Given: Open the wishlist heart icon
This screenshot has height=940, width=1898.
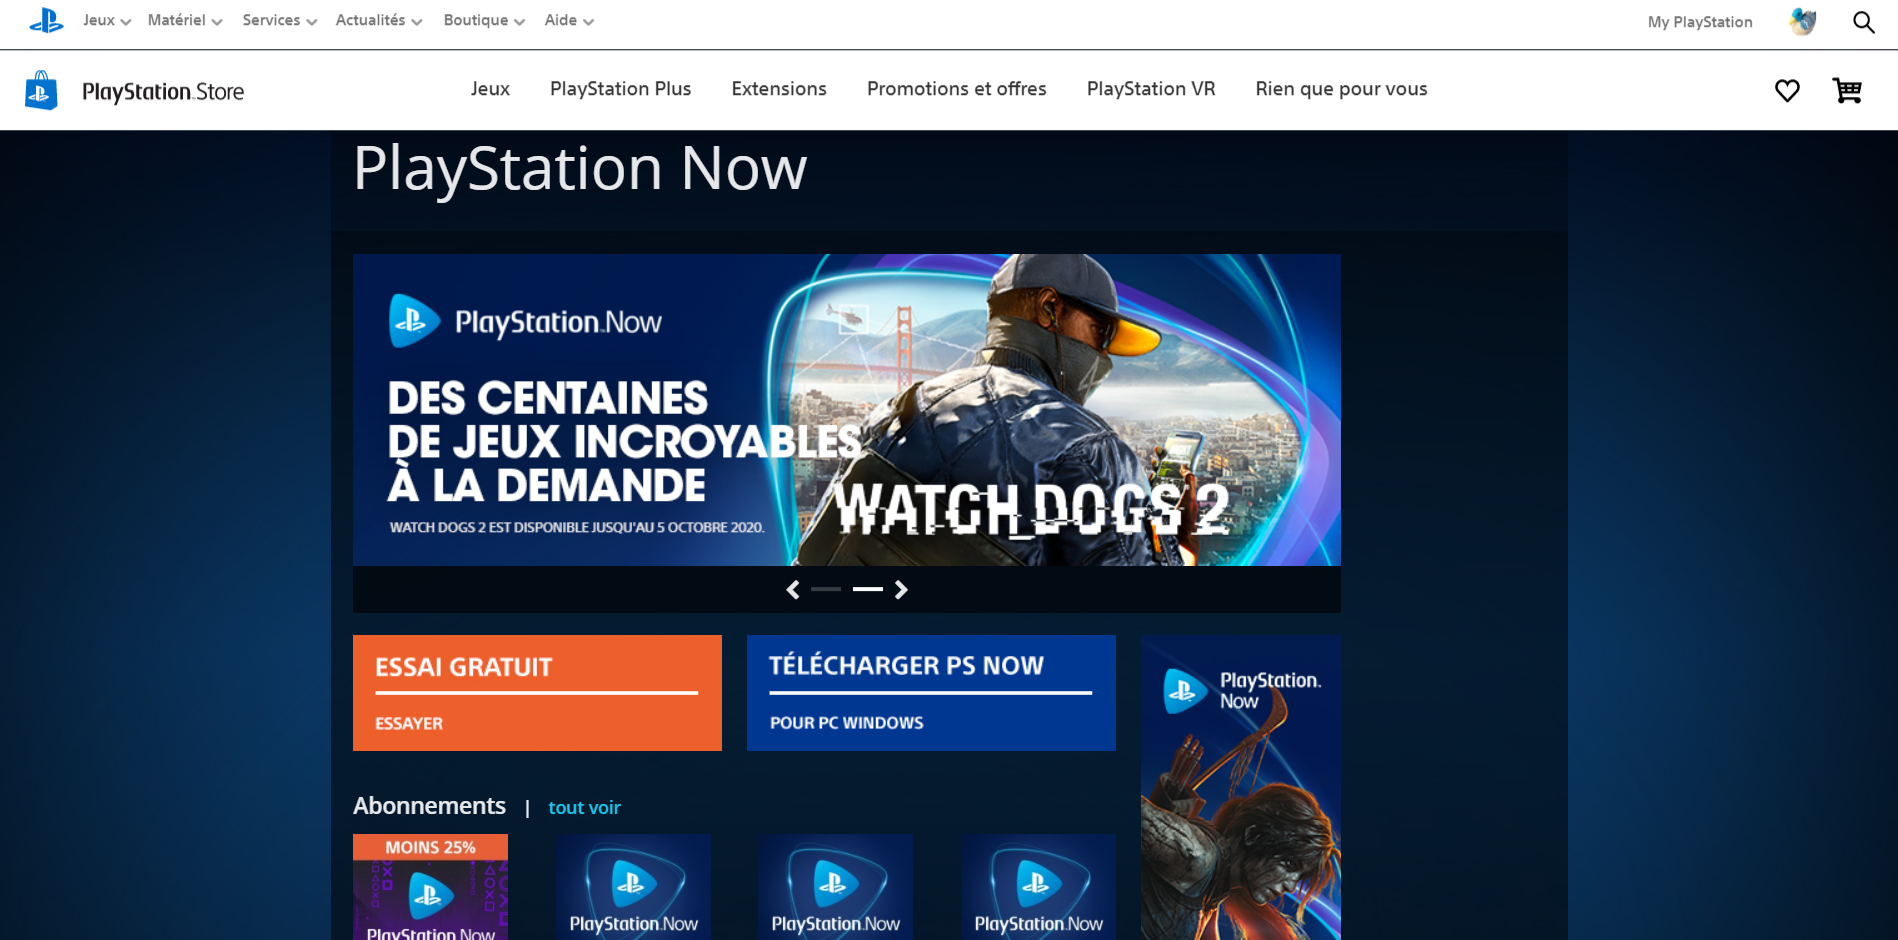Looking at the screenshot, I should 1787,91.
